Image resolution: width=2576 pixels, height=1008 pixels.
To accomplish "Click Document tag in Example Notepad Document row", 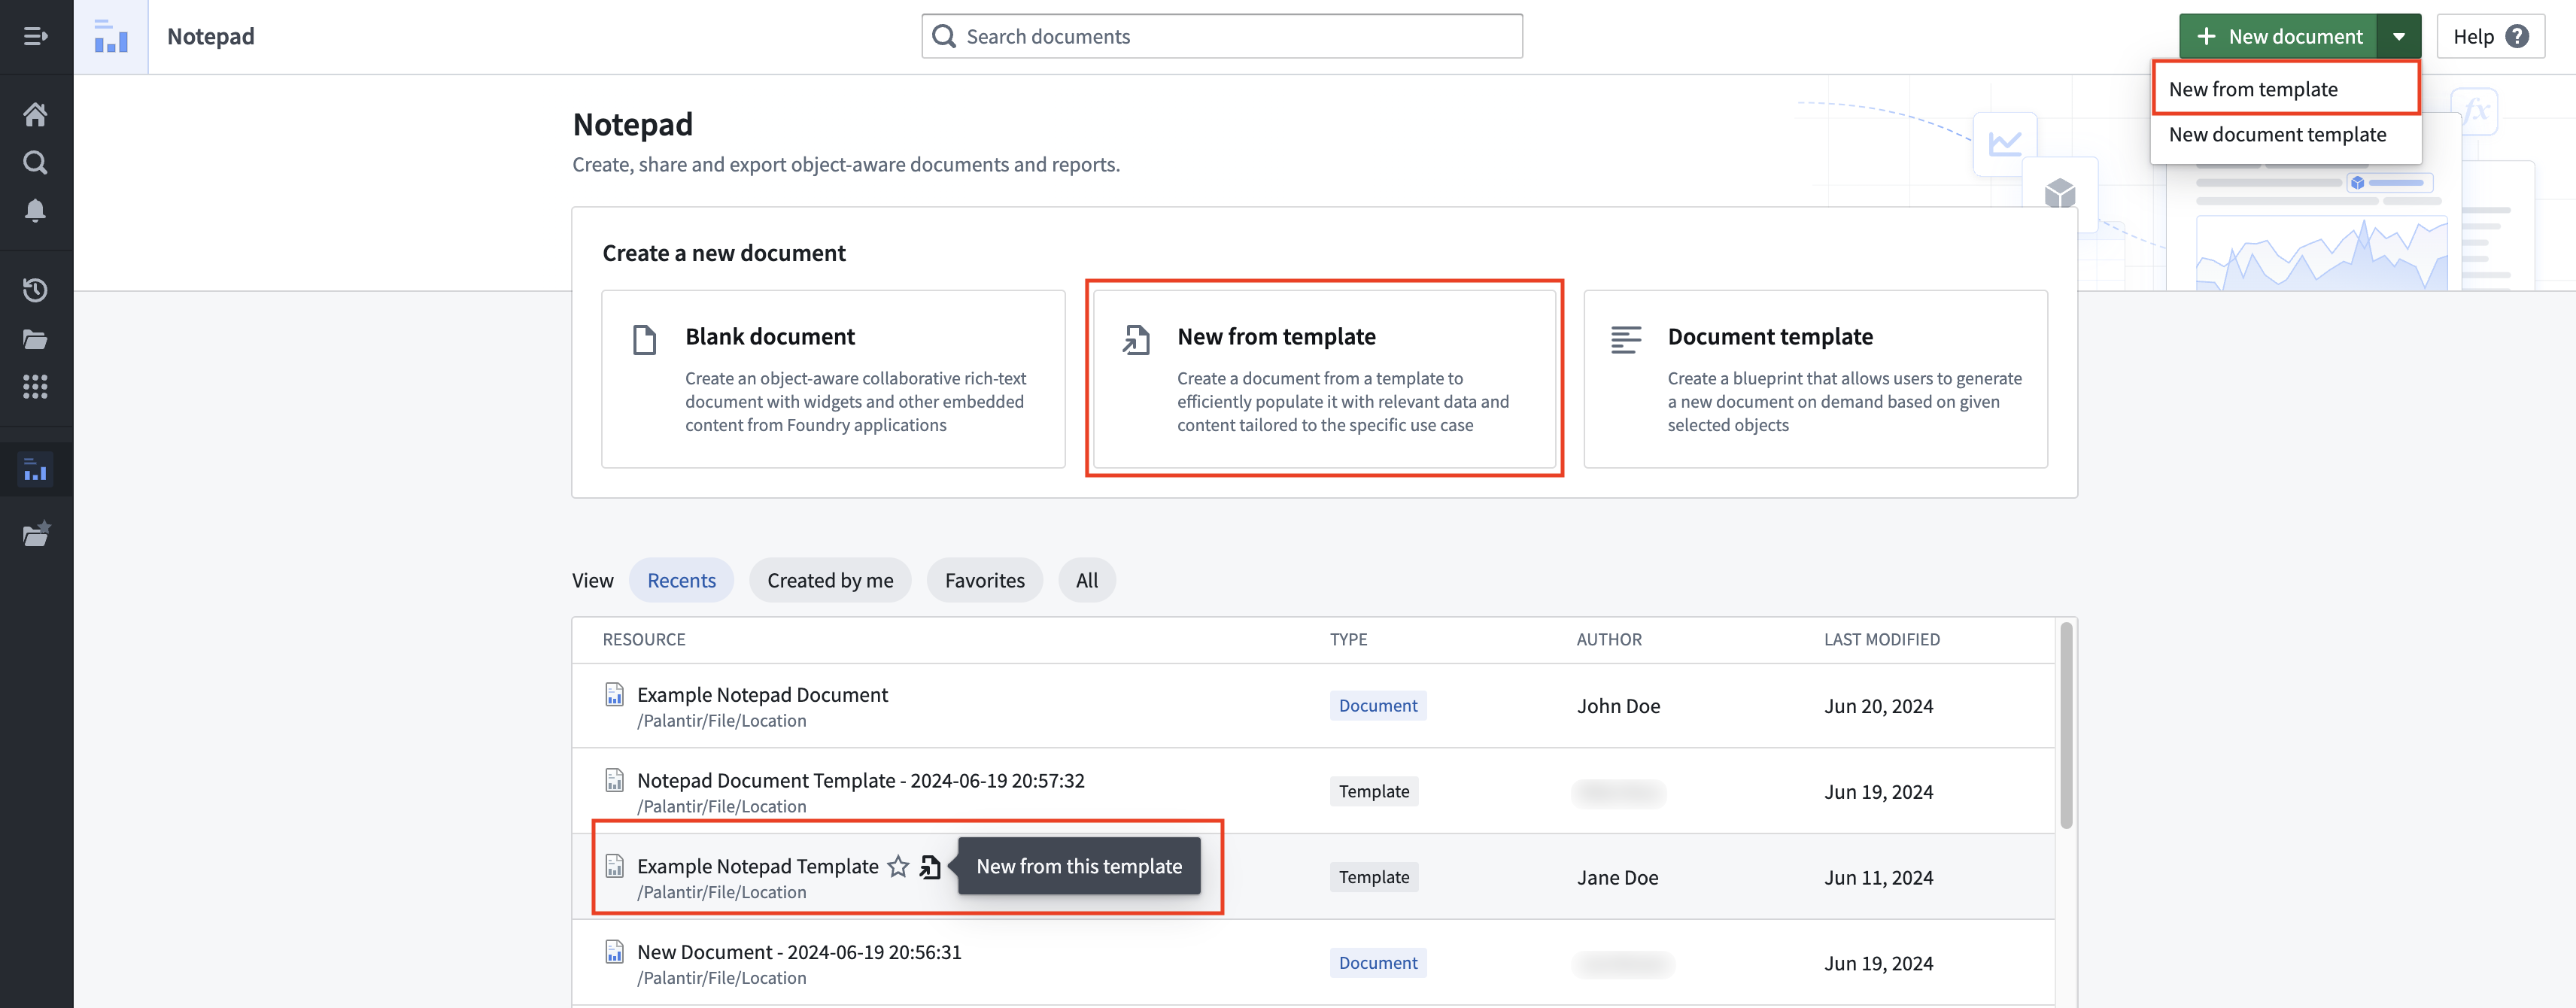I will pos(1377,705).
